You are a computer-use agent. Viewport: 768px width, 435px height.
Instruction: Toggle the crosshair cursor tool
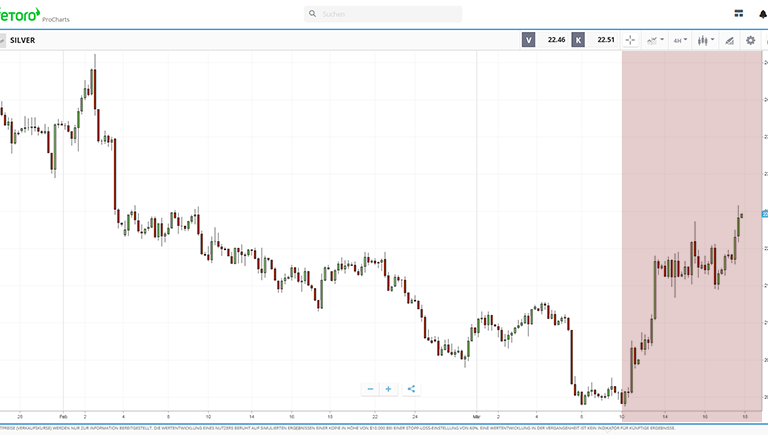630,40
